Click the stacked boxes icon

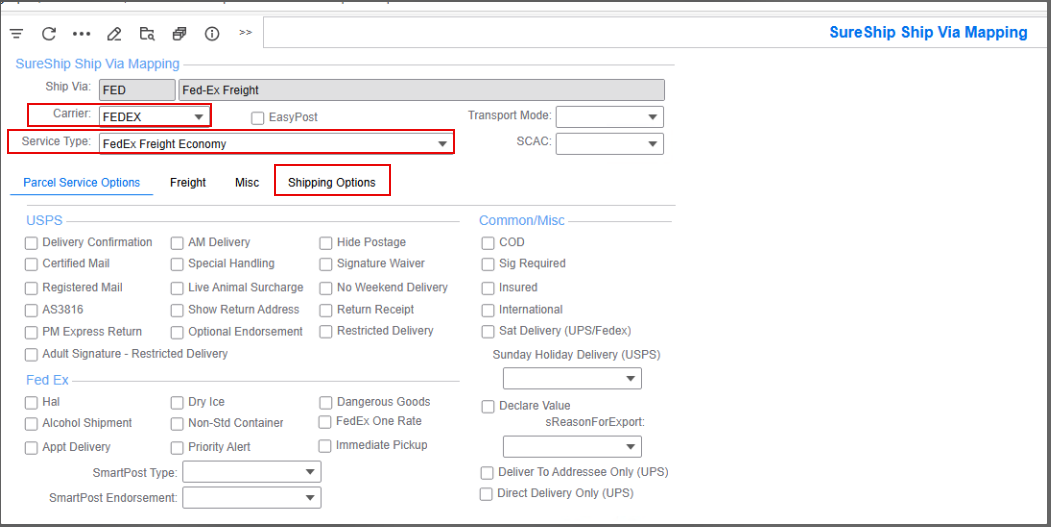coord(179,33)
